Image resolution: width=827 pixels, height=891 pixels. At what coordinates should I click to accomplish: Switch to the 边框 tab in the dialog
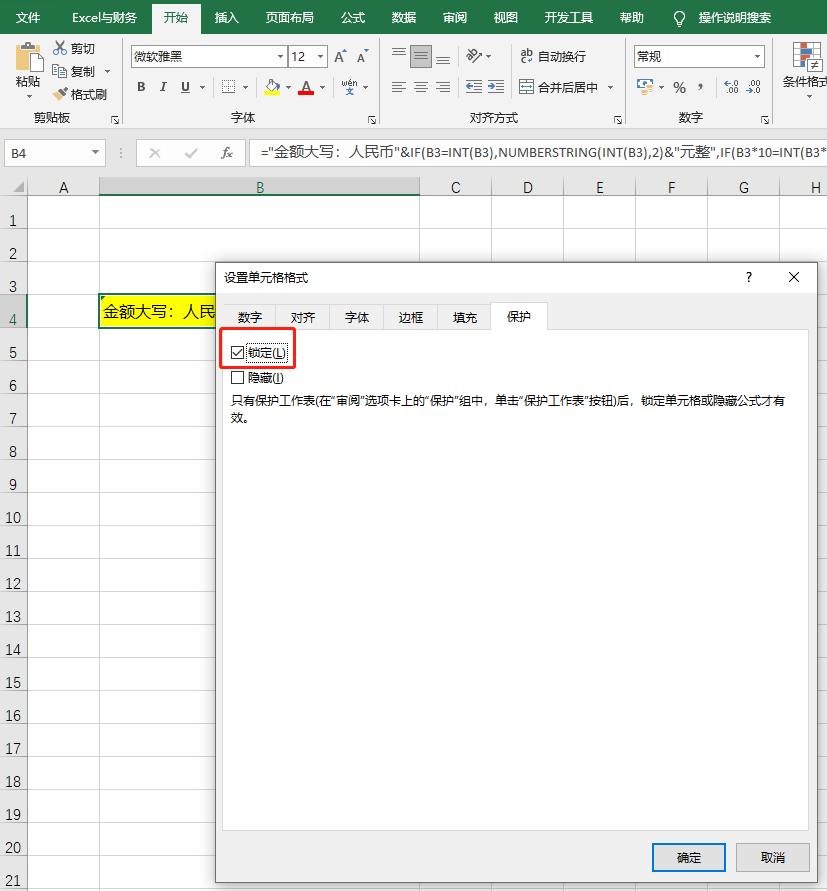pyautogui.click(x=410, y=316)
